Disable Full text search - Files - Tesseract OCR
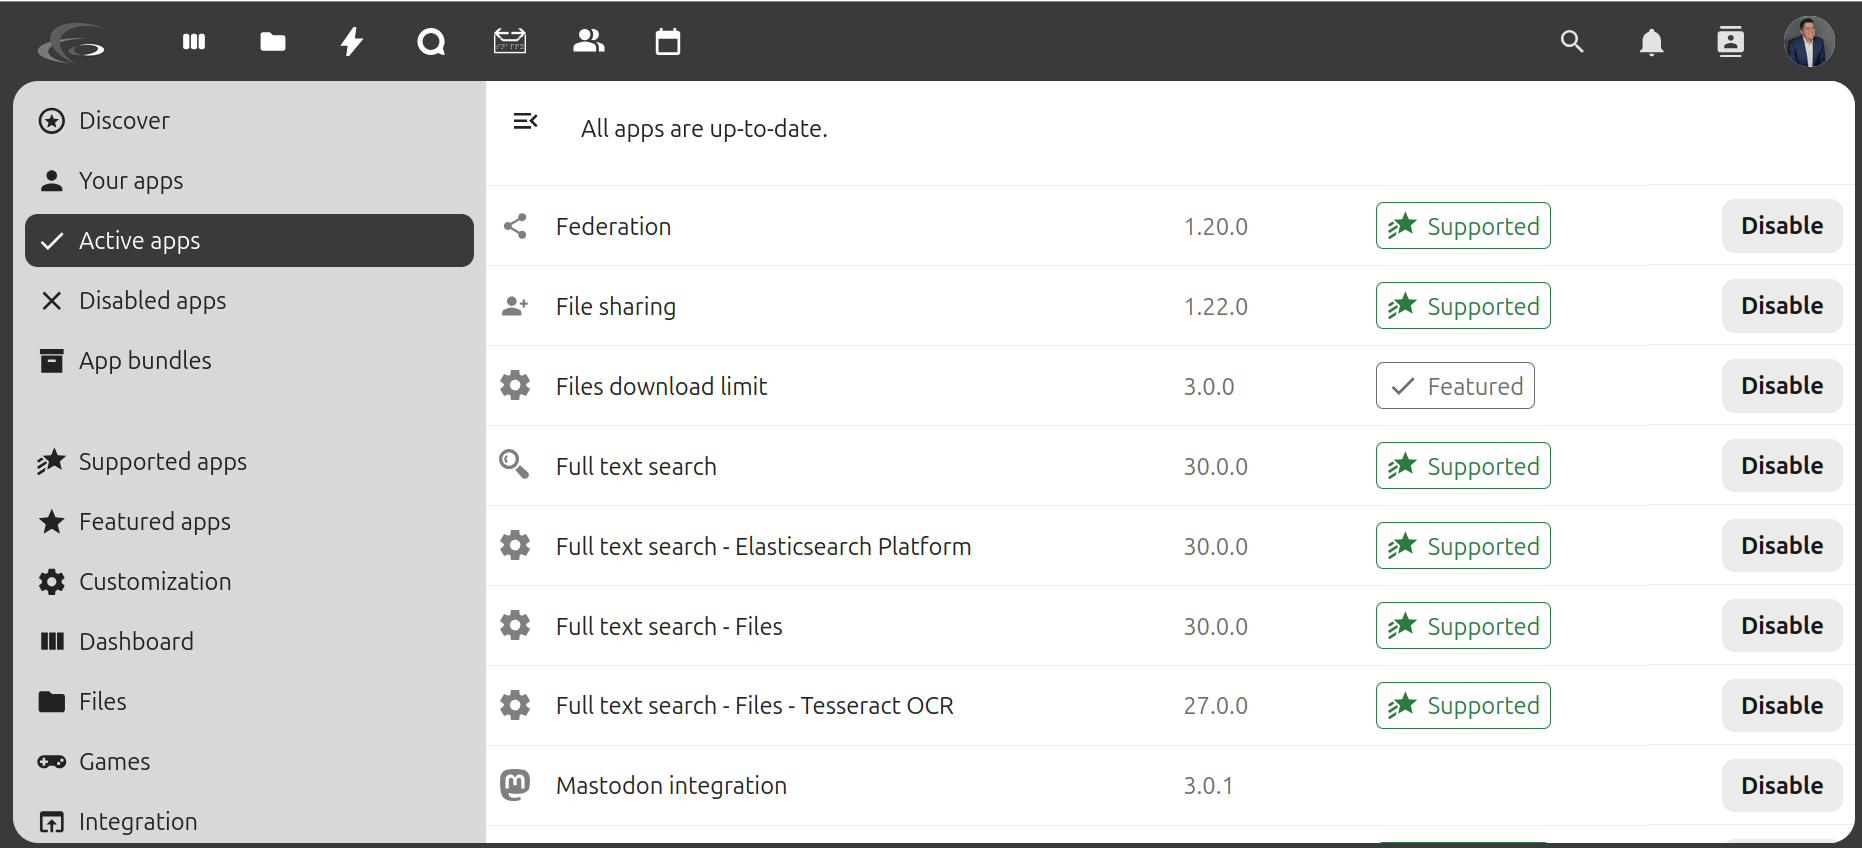This screenshot has width=1862, height=848. point(1782,706)
